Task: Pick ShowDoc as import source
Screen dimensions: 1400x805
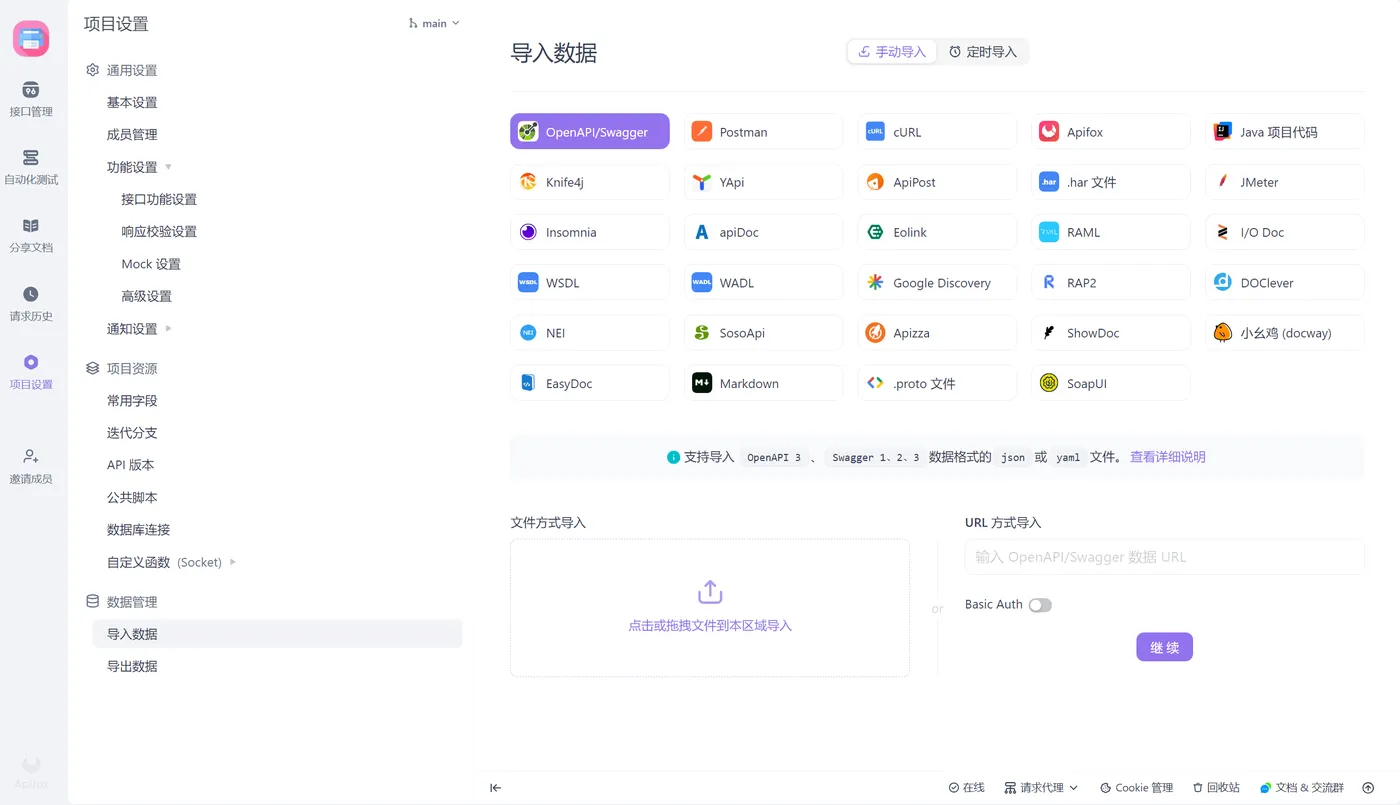Action: point(1111,333)
